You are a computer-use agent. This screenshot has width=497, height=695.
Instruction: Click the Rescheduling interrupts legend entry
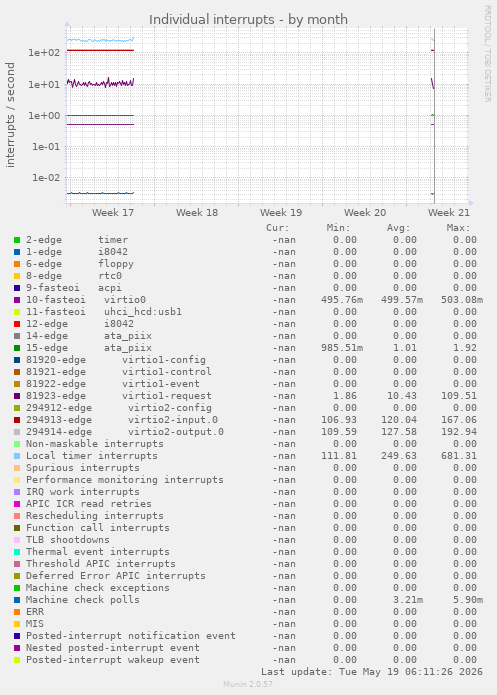coord(94,516)
